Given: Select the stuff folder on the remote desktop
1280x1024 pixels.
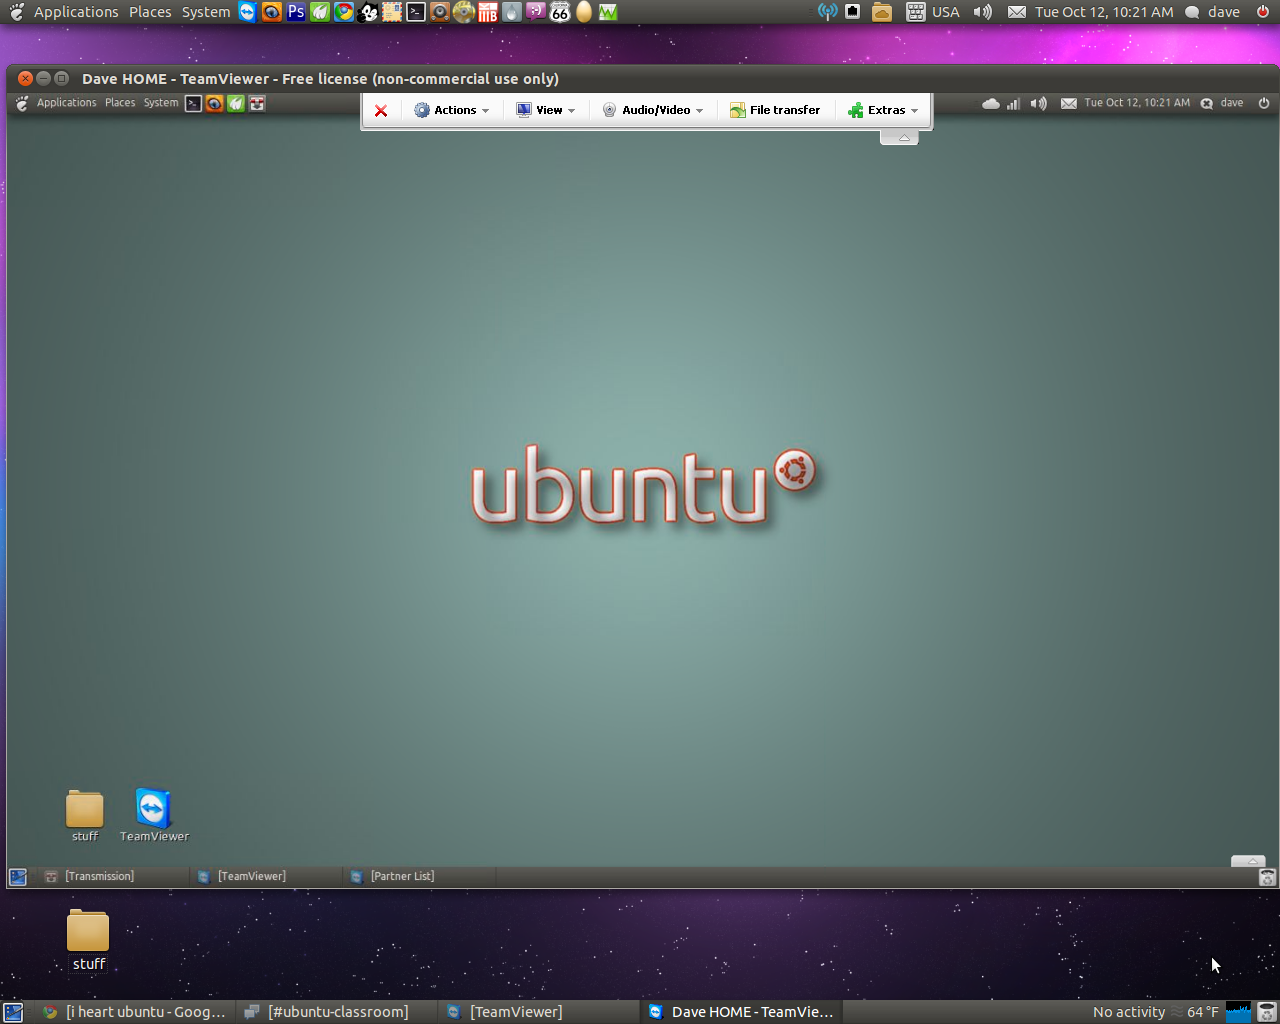Looking at the screenshot, I should (x=85, y=816).
